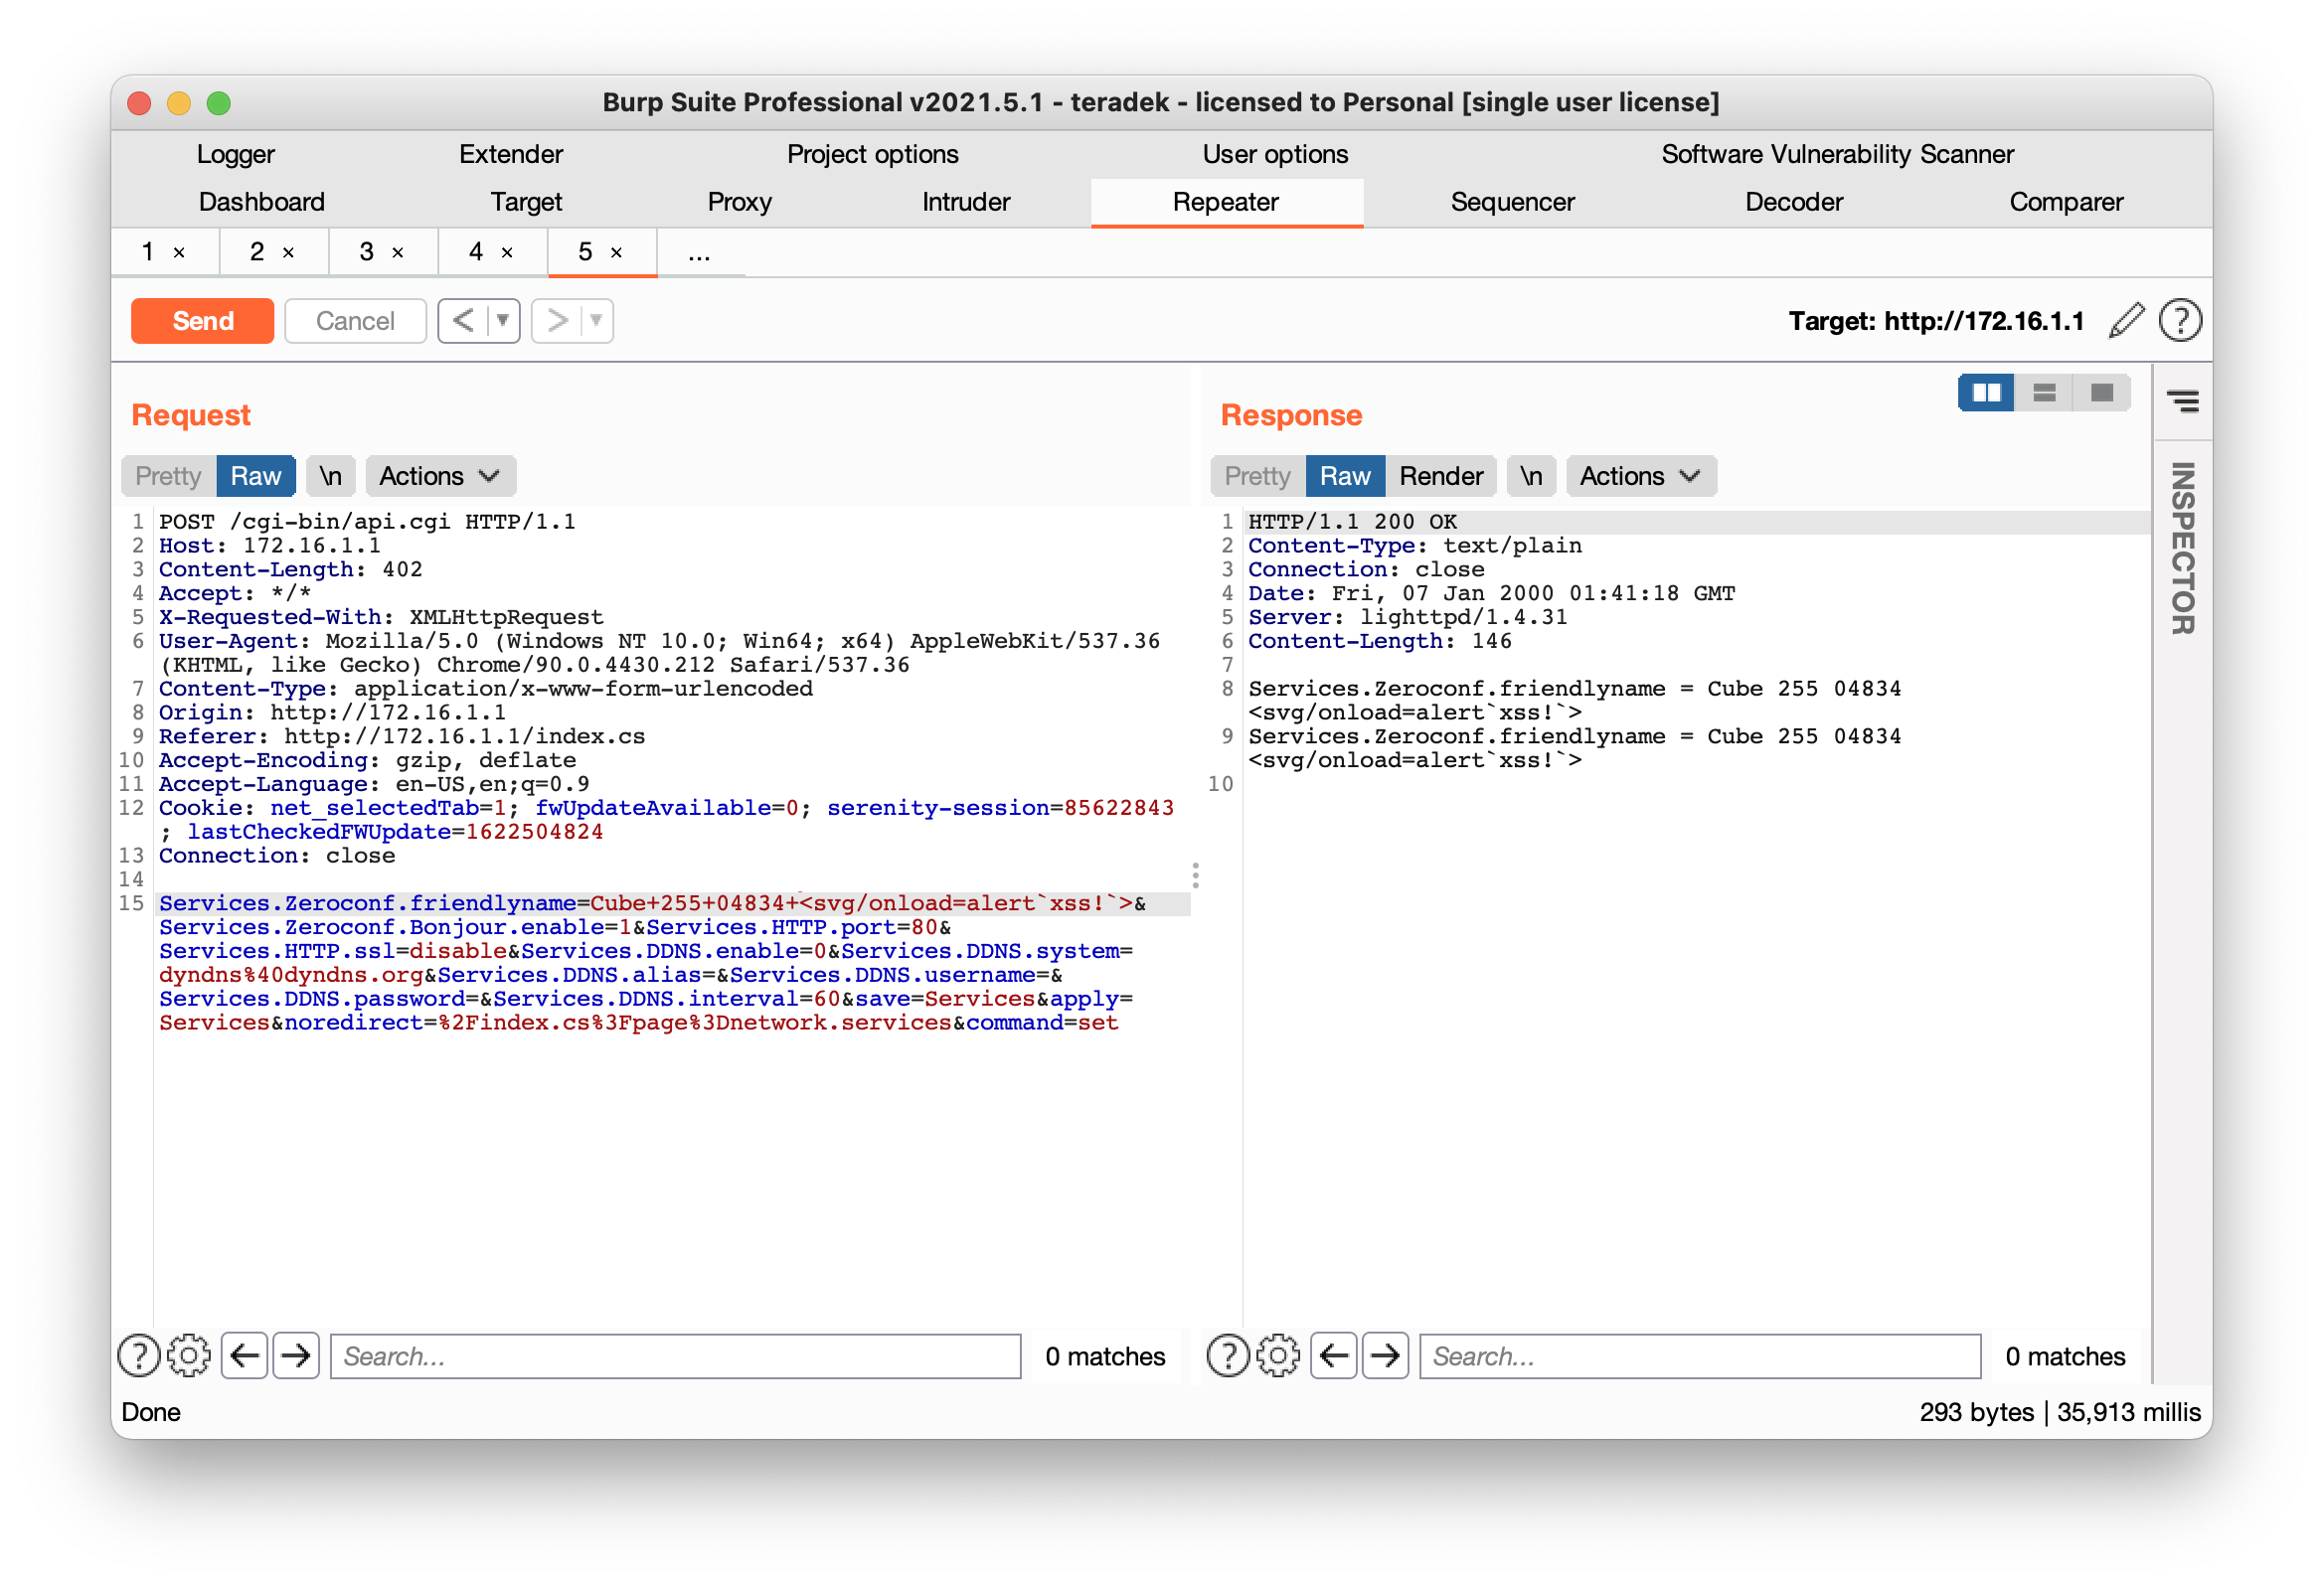Switch Request view to Pretty
Screen dimensions: 2324x1586
coord(168,476)
